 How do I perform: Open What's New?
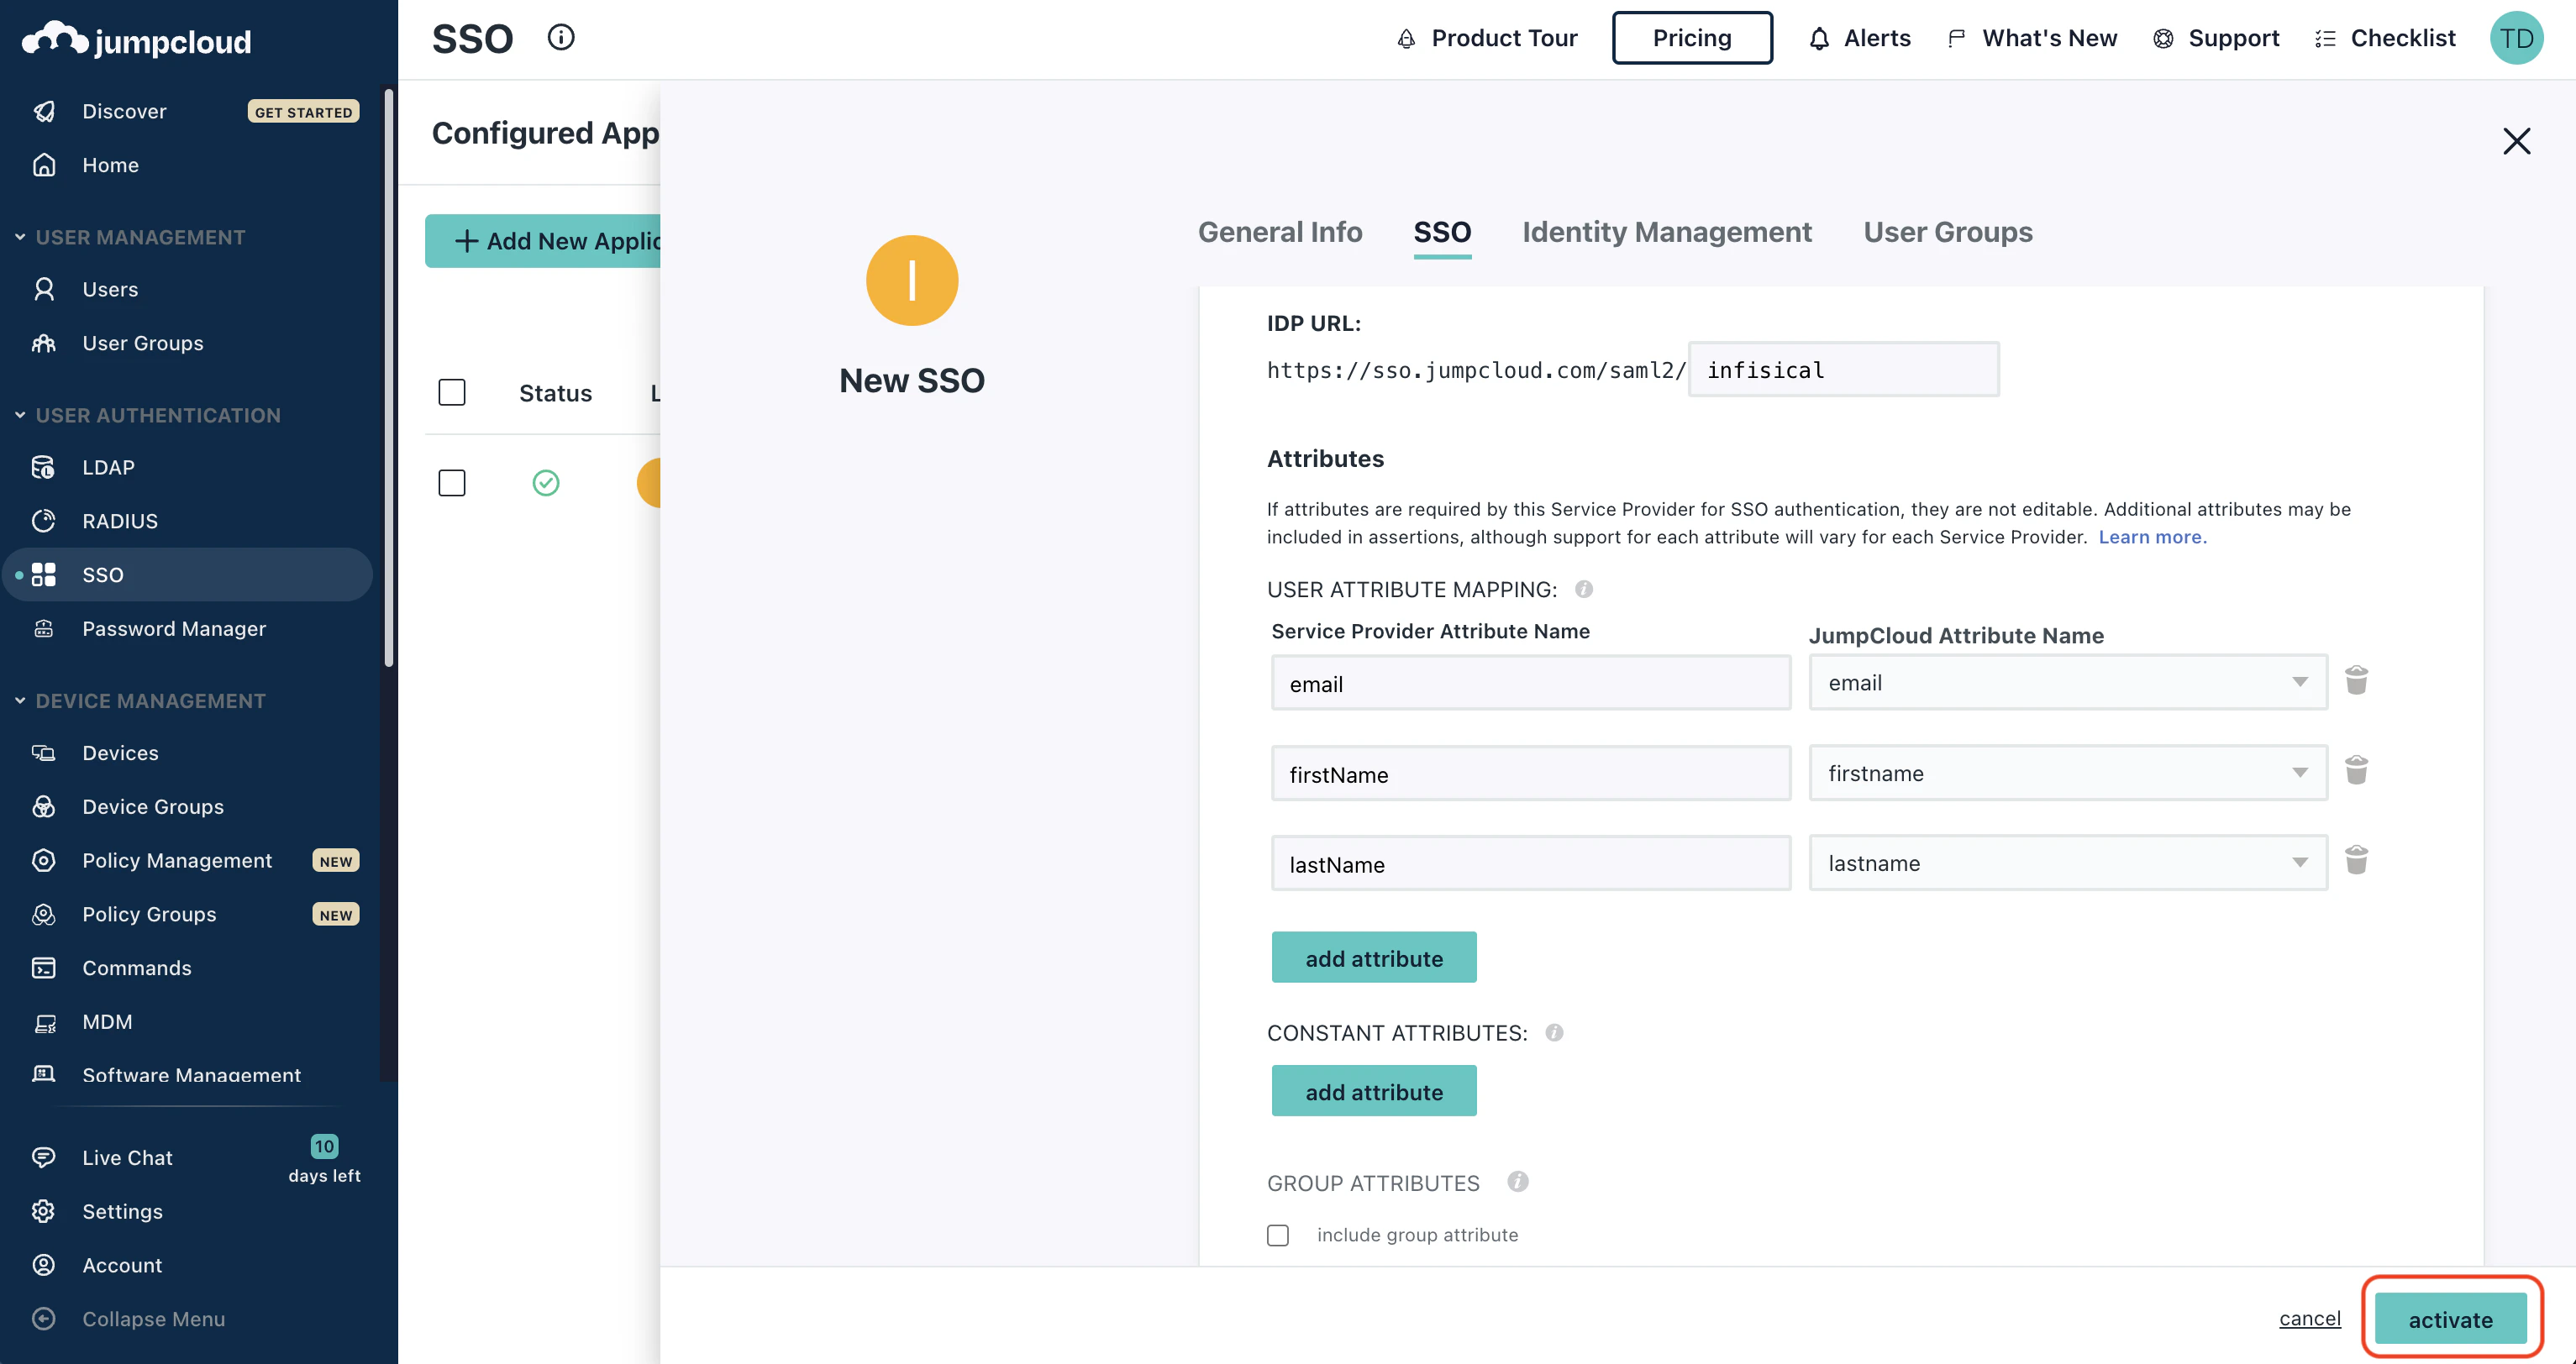[x=2032, y=38]
